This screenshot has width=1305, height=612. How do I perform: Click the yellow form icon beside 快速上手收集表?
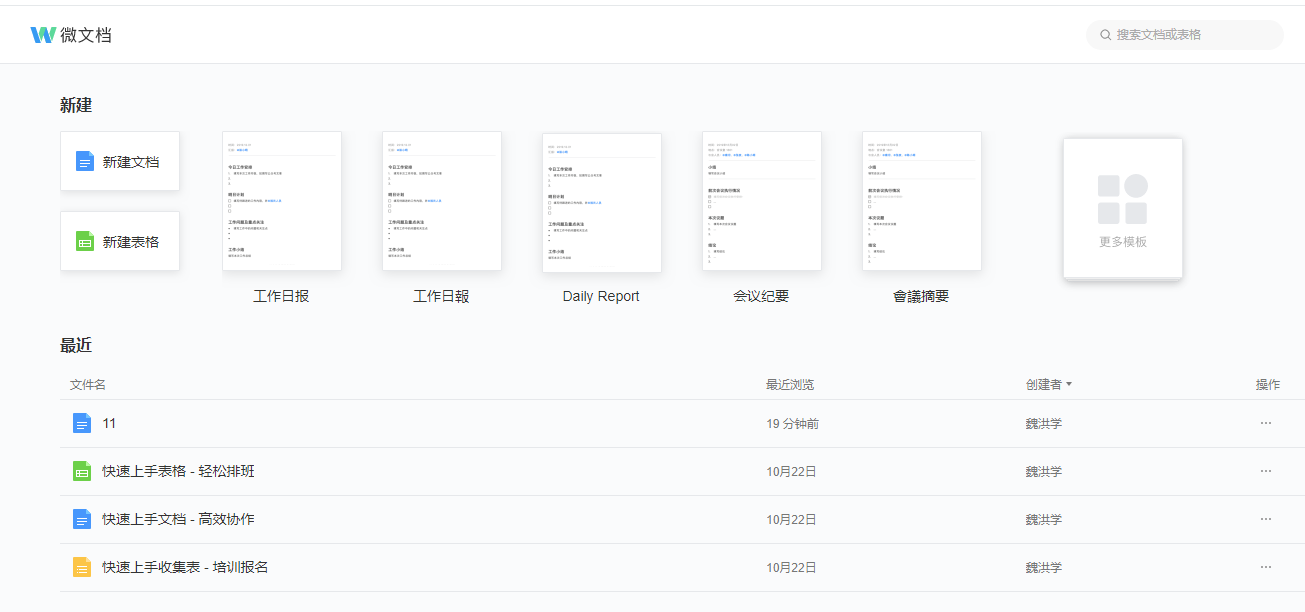click(82, 566)
